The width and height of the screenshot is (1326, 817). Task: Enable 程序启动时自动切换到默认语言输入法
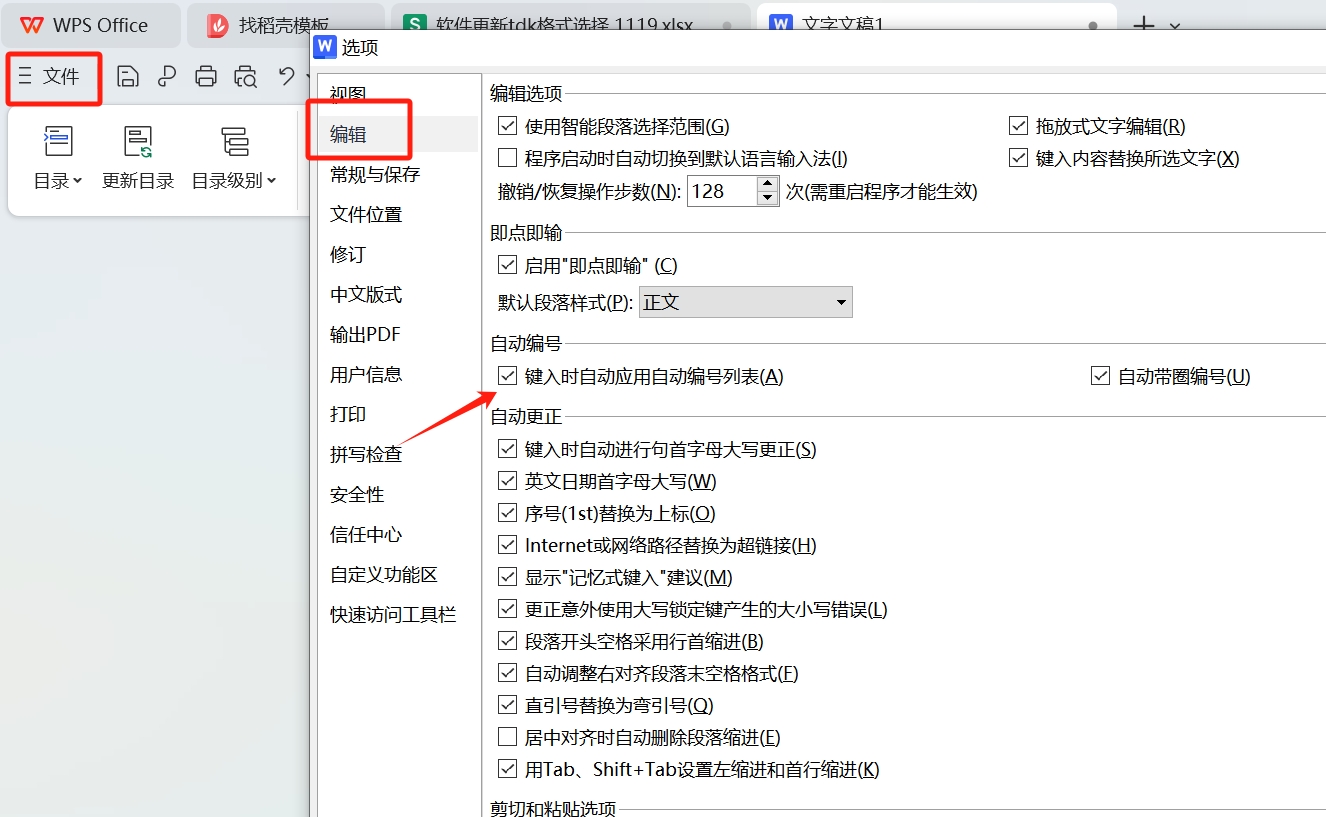507,157
